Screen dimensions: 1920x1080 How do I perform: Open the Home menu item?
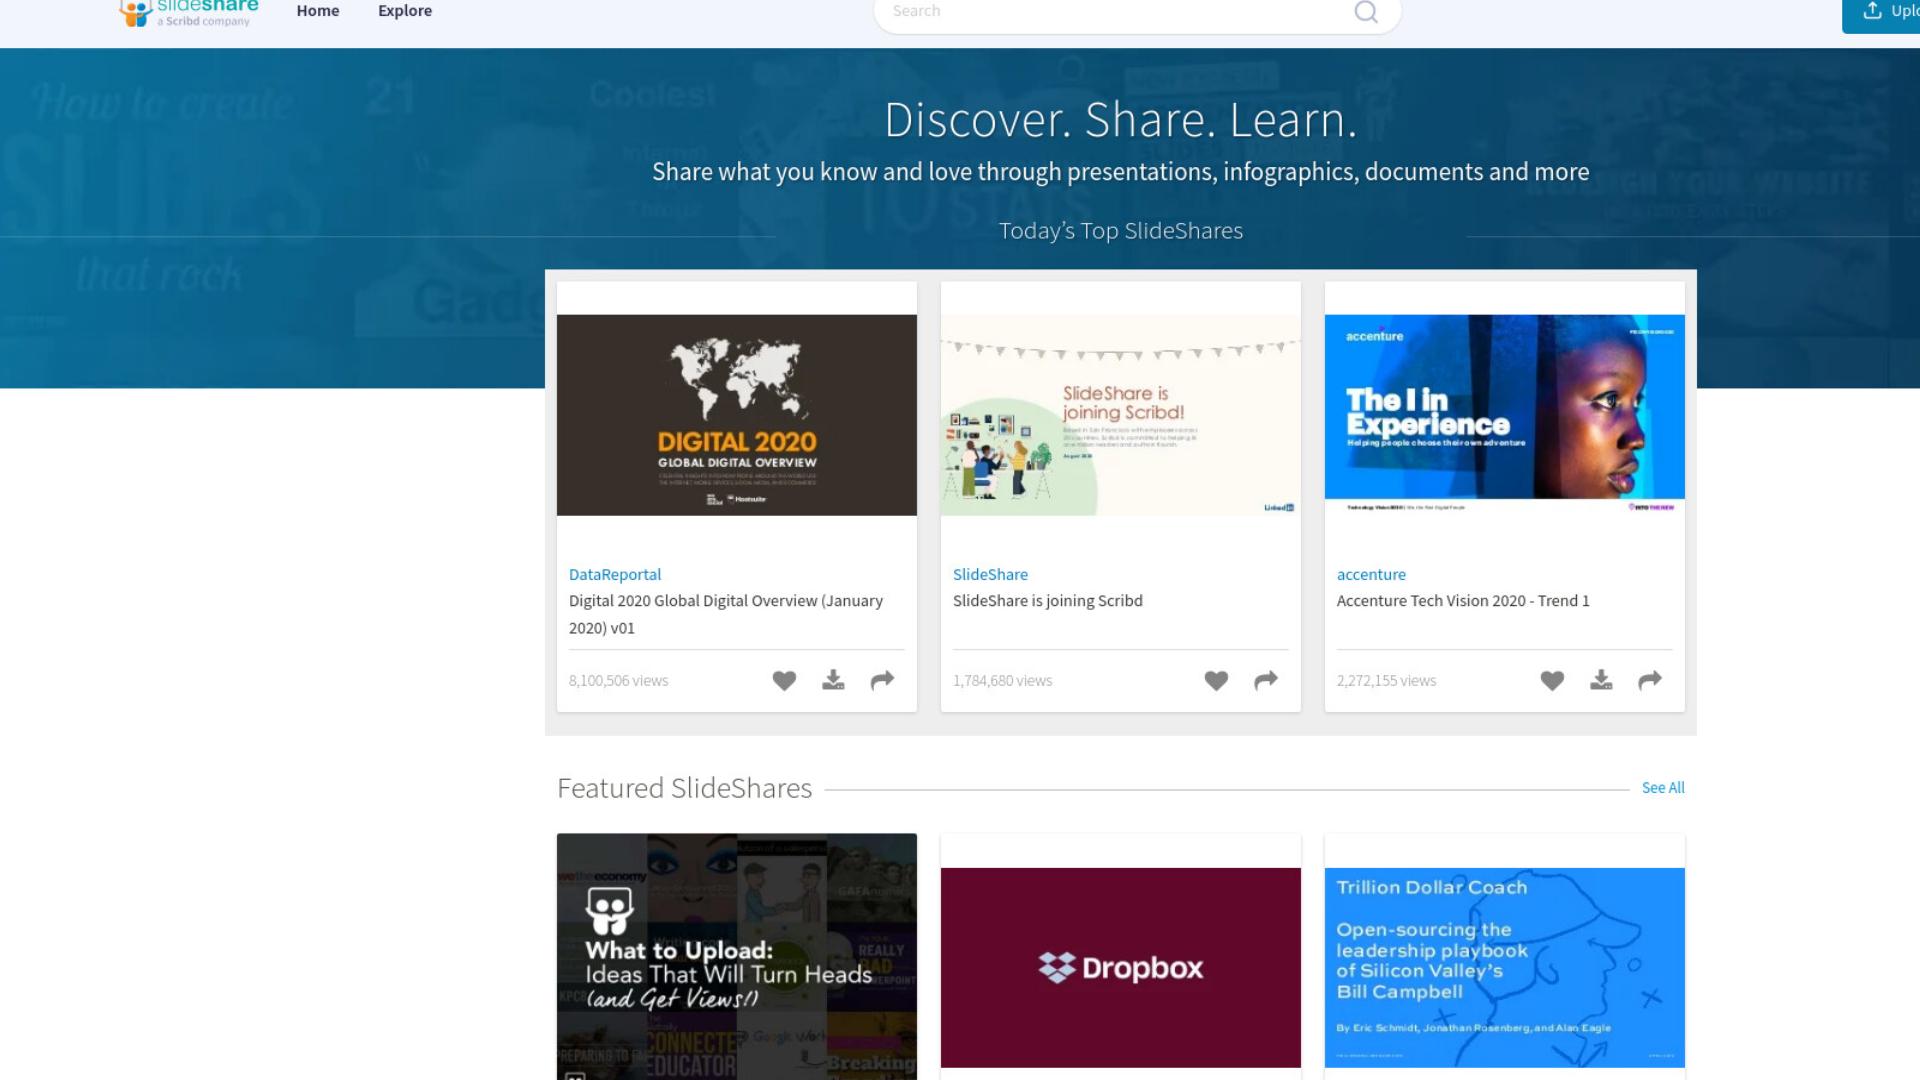[318, 11]
